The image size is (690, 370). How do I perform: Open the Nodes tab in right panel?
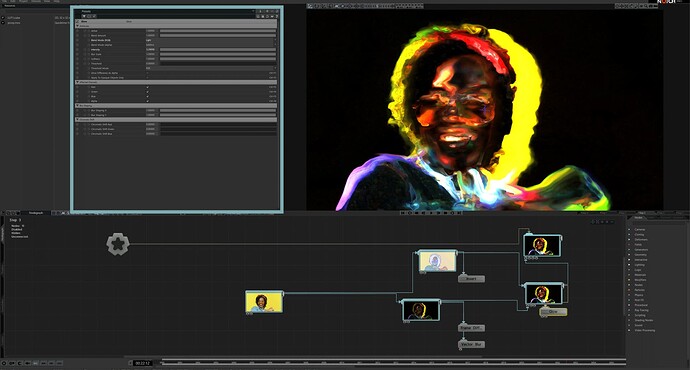[638, 218]
